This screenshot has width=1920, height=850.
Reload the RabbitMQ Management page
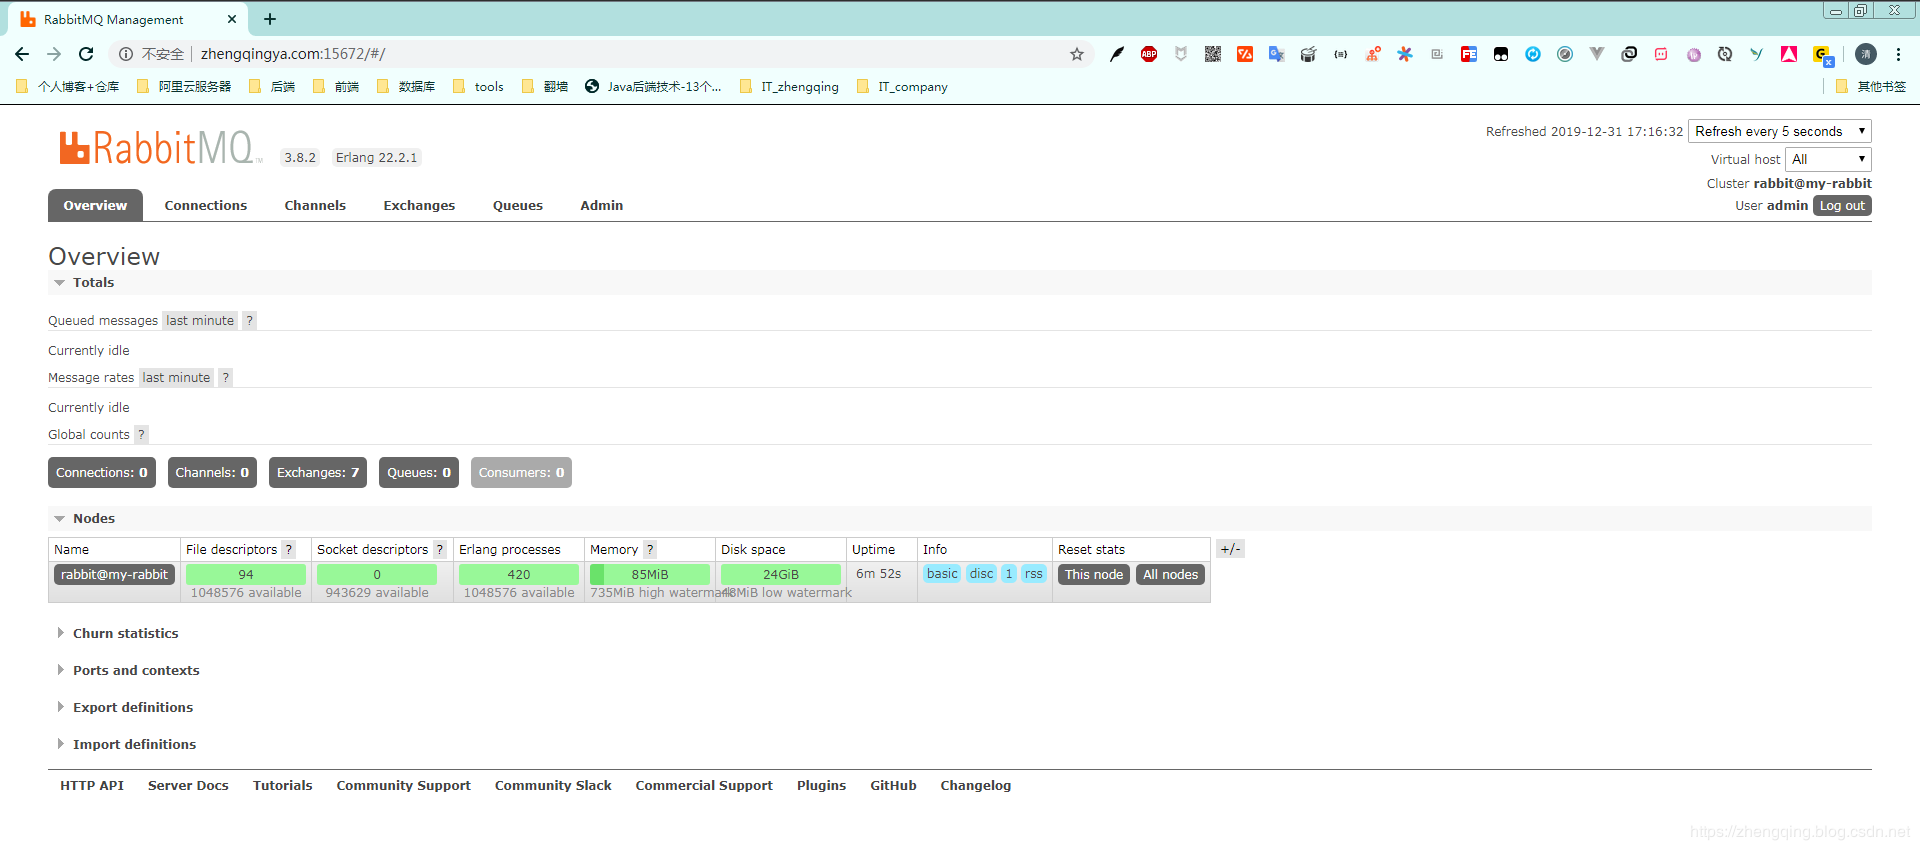pos(86,54)
